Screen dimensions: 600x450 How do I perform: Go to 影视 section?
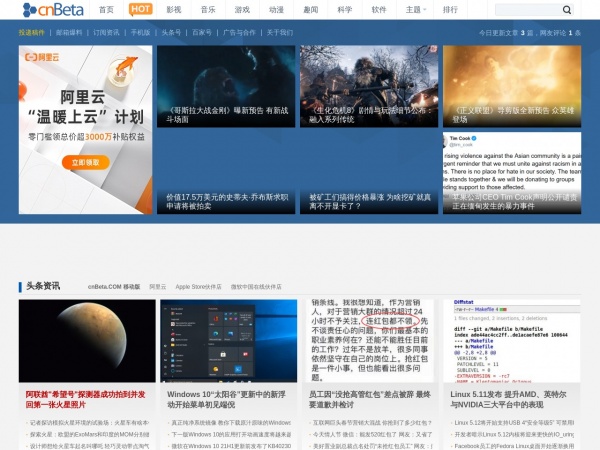(x=174, y=10)
